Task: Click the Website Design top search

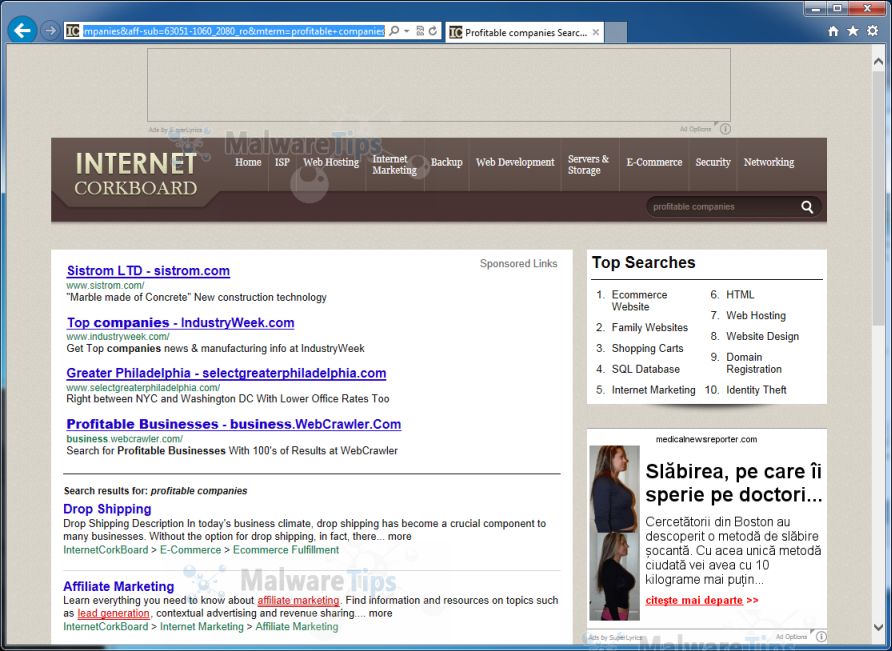Action: 762,336
